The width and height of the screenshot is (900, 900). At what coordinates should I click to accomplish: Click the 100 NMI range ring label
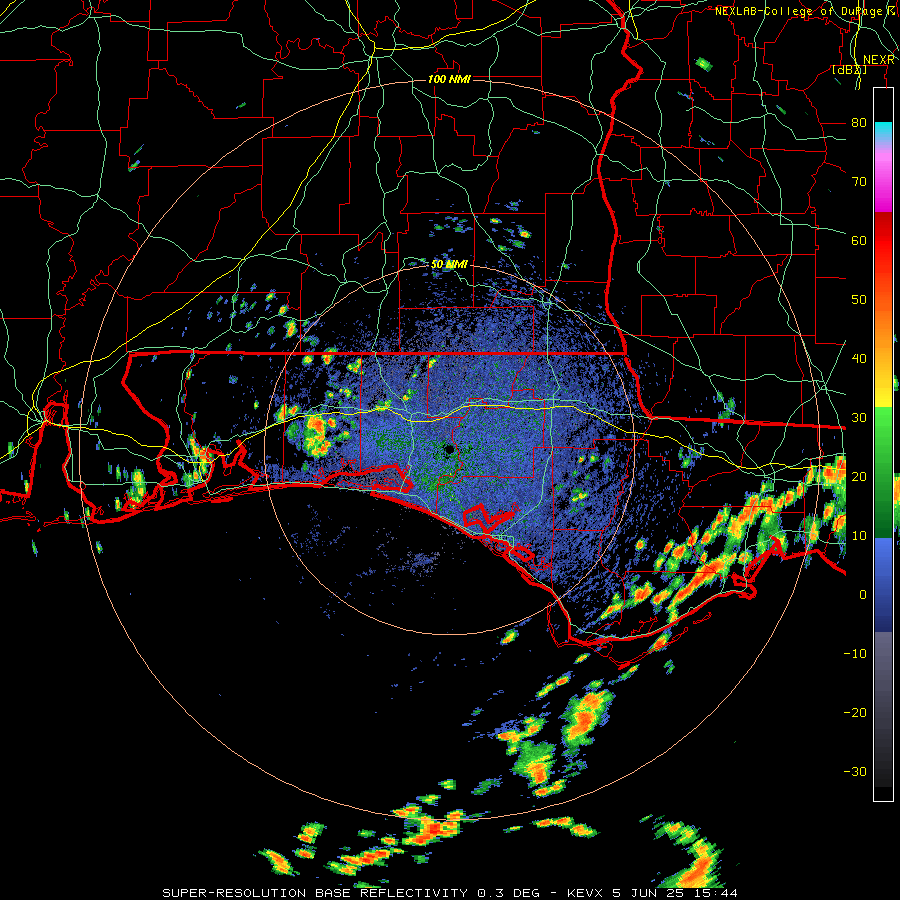coord(449,79)
